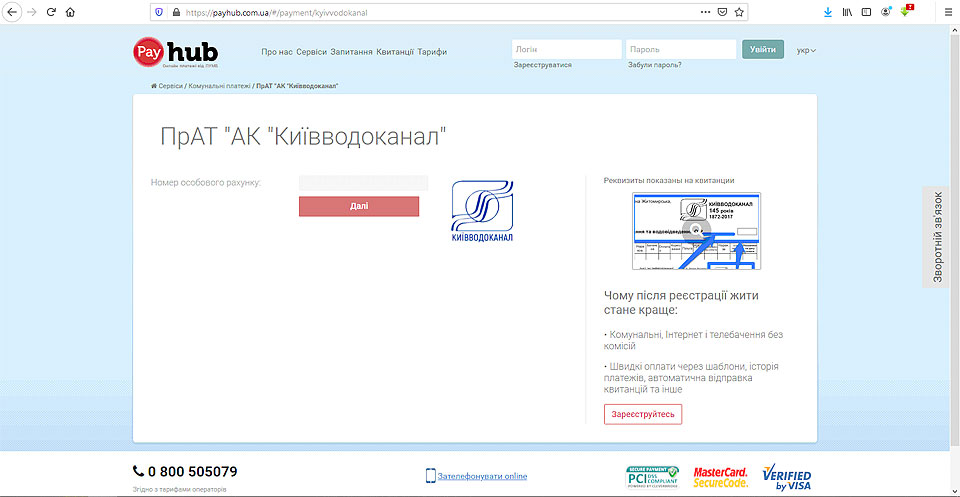The width and height of the screenshot is (960, 497).
Task: Click the red Далі button
Action: pos(359,206)
